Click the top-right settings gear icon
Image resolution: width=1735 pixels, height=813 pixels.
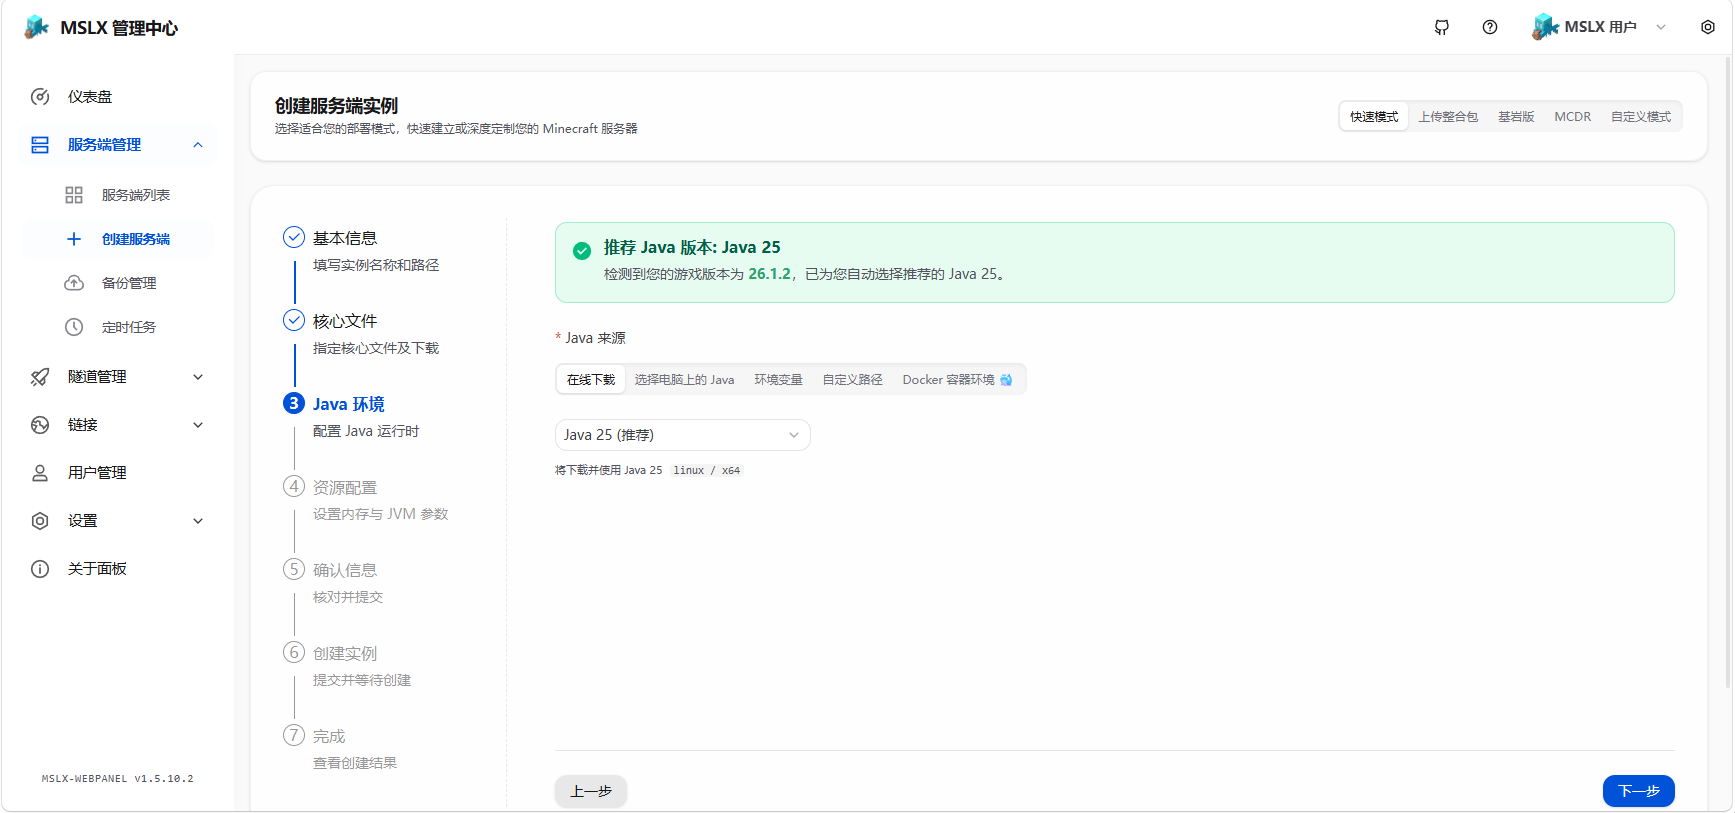point(1708,27)
